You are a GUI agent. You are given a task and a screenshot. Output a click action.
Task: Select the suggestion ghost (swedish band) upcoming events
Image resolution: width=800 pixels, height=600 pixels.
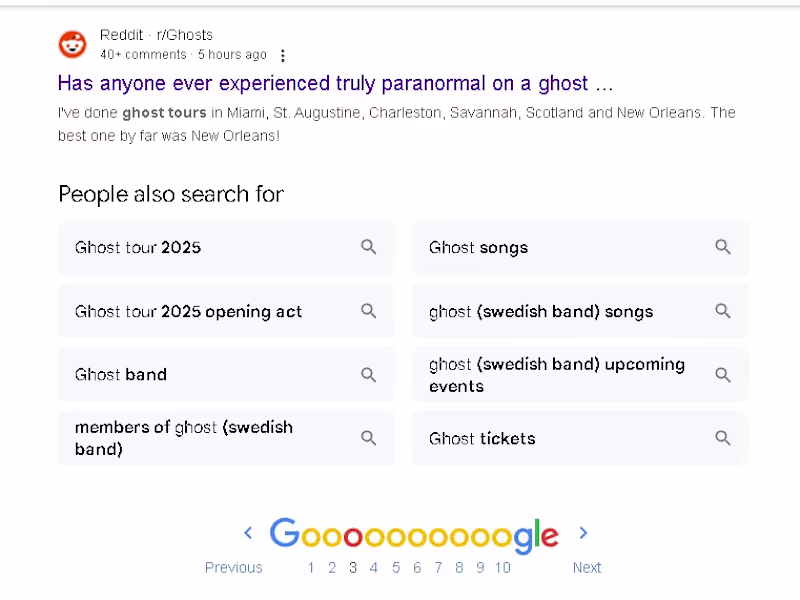pyautogui.click(x=557, y=375)
